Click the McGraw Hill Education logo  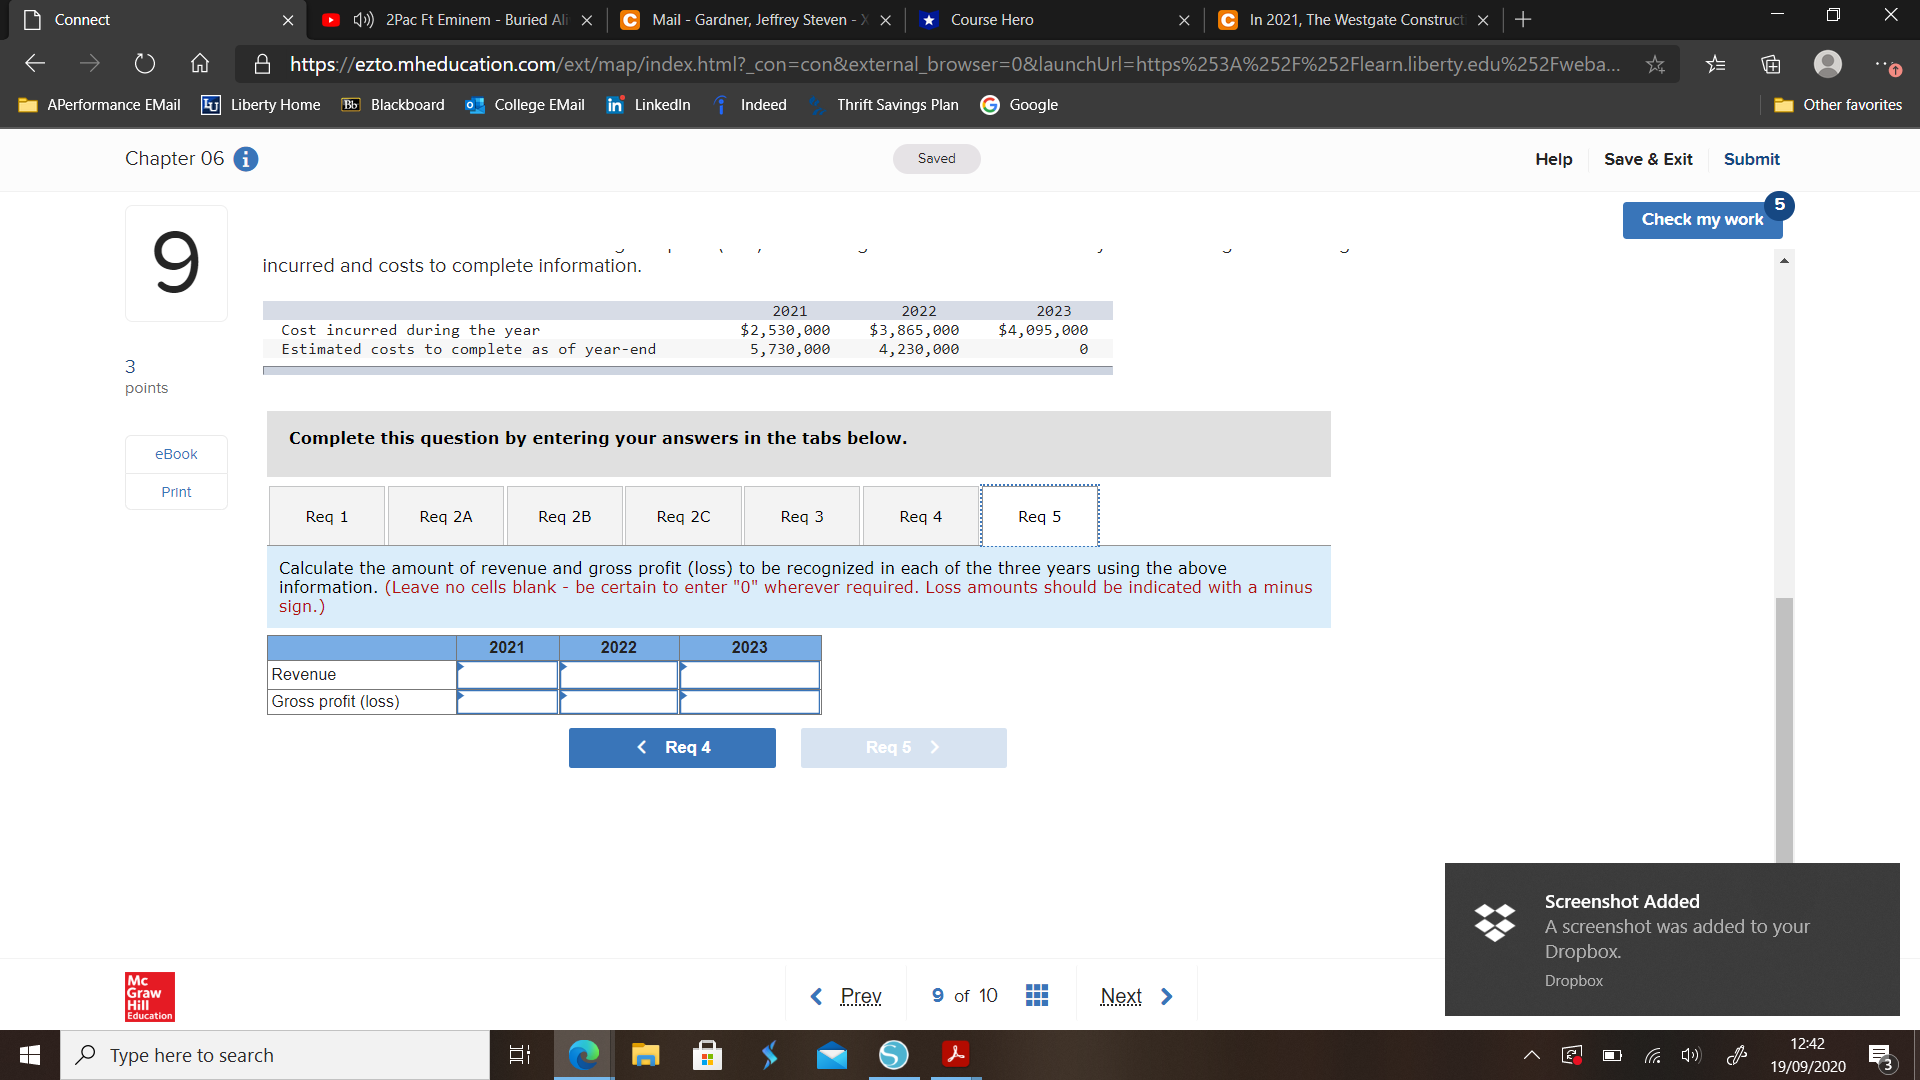tap(150, 996)
